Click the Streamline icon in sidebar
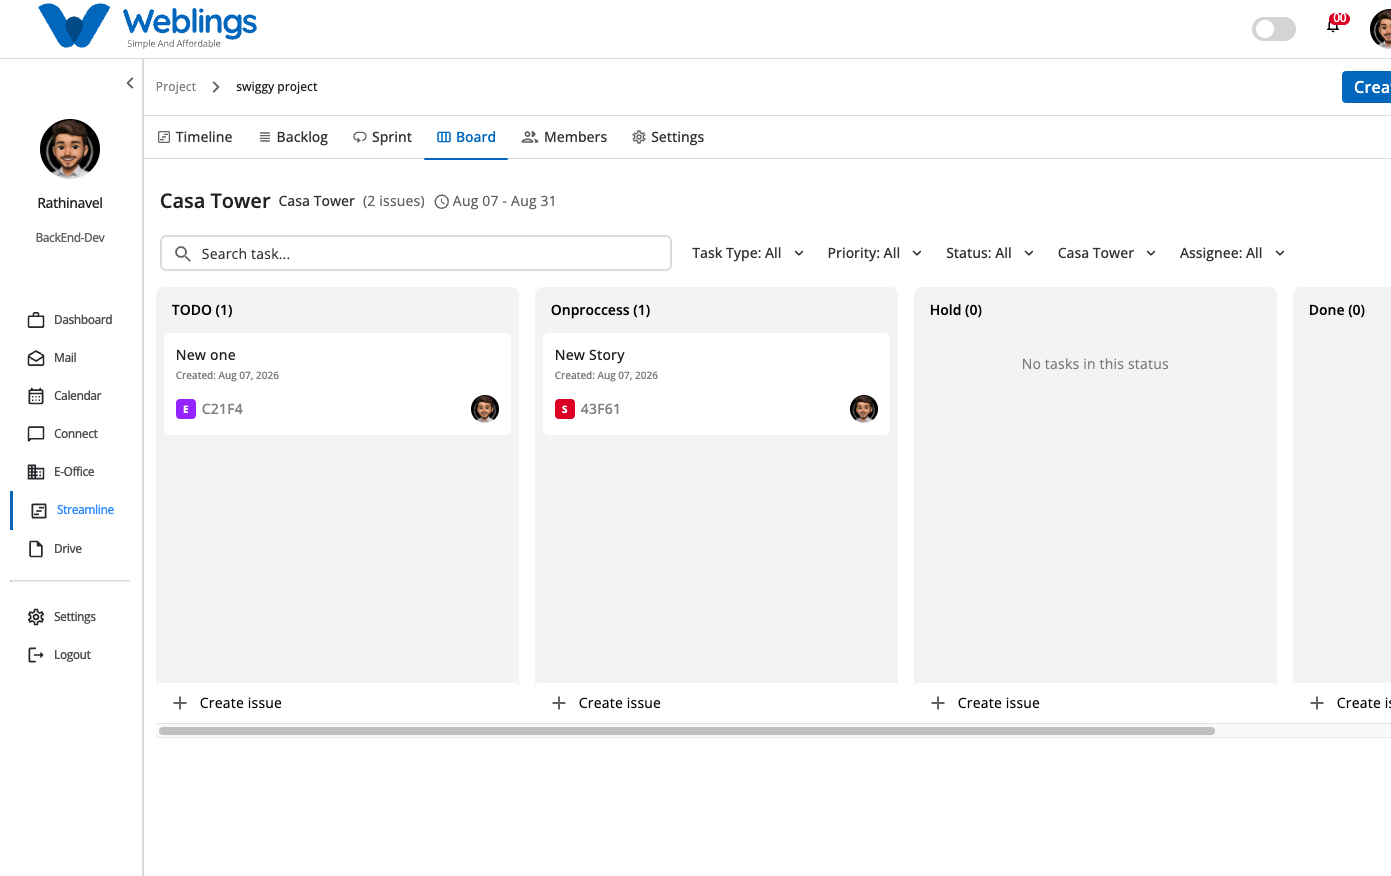1391x876 pixels. [x=39, y=510]
